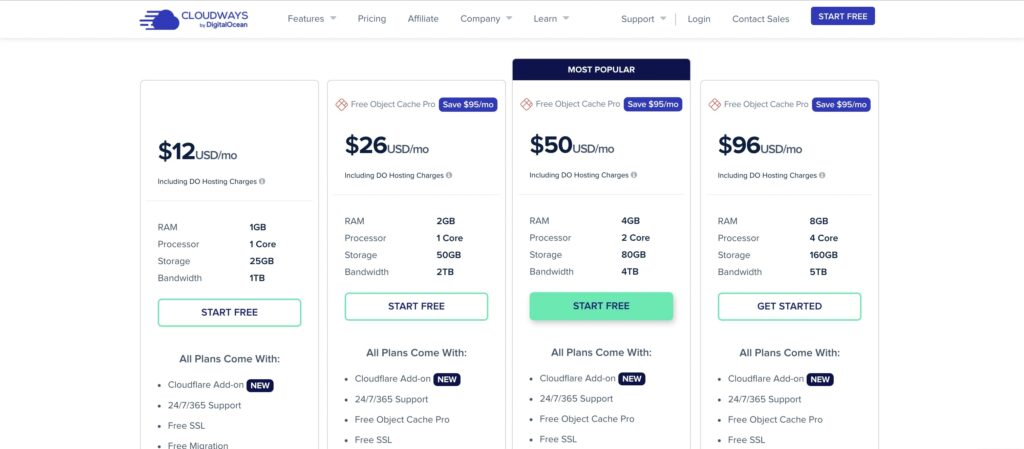The image size is (1024, 449).
Task: Click START FREE button in header
Action: click(x=842, y=16)
